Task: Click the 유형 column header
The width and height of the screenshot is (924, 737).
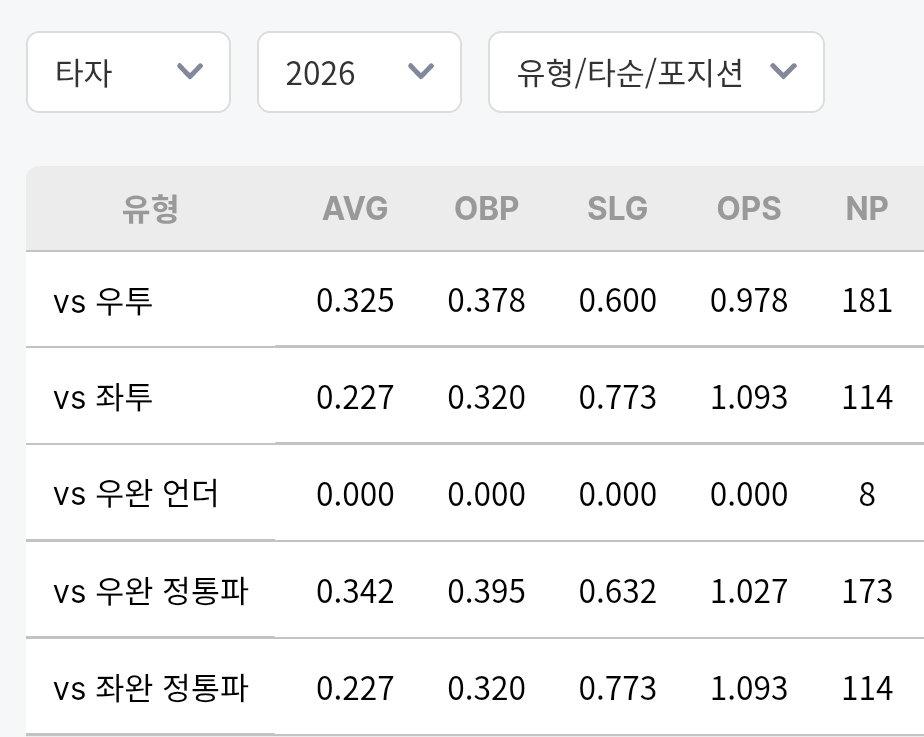Action: pos(150,209)
